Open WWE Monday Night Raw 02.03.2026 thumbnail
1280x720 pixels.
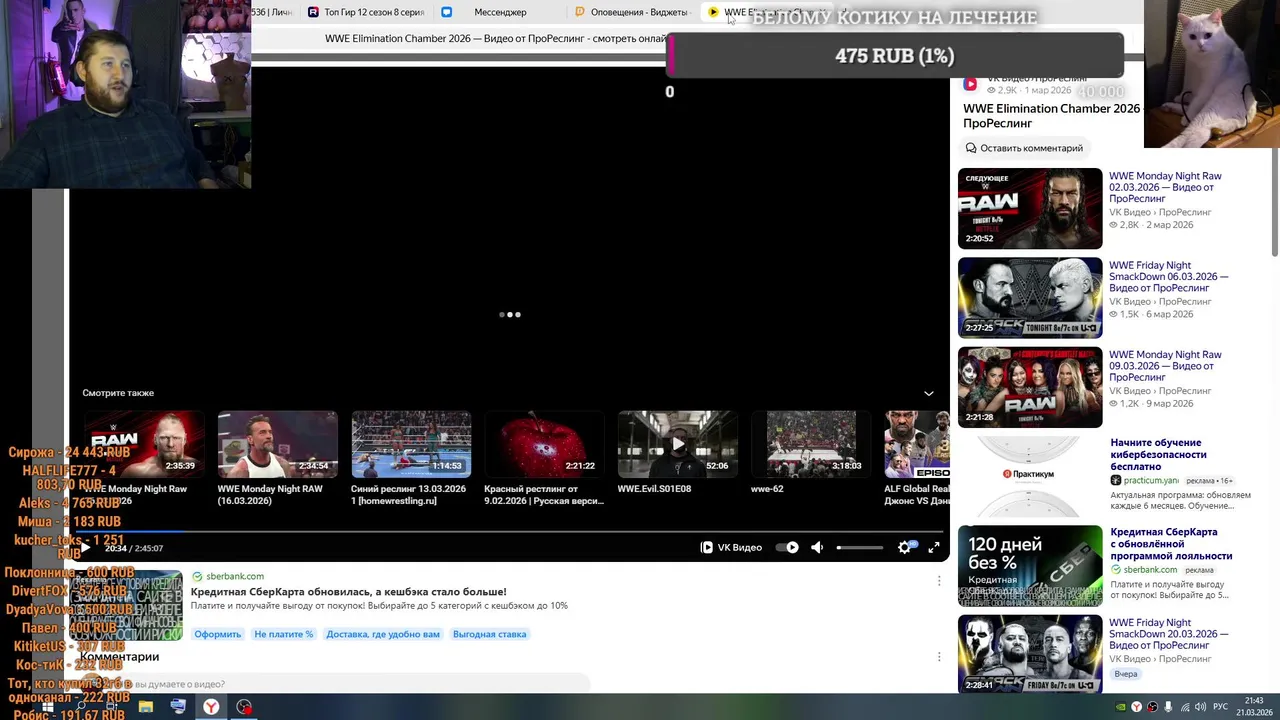tap(1030, 208)
